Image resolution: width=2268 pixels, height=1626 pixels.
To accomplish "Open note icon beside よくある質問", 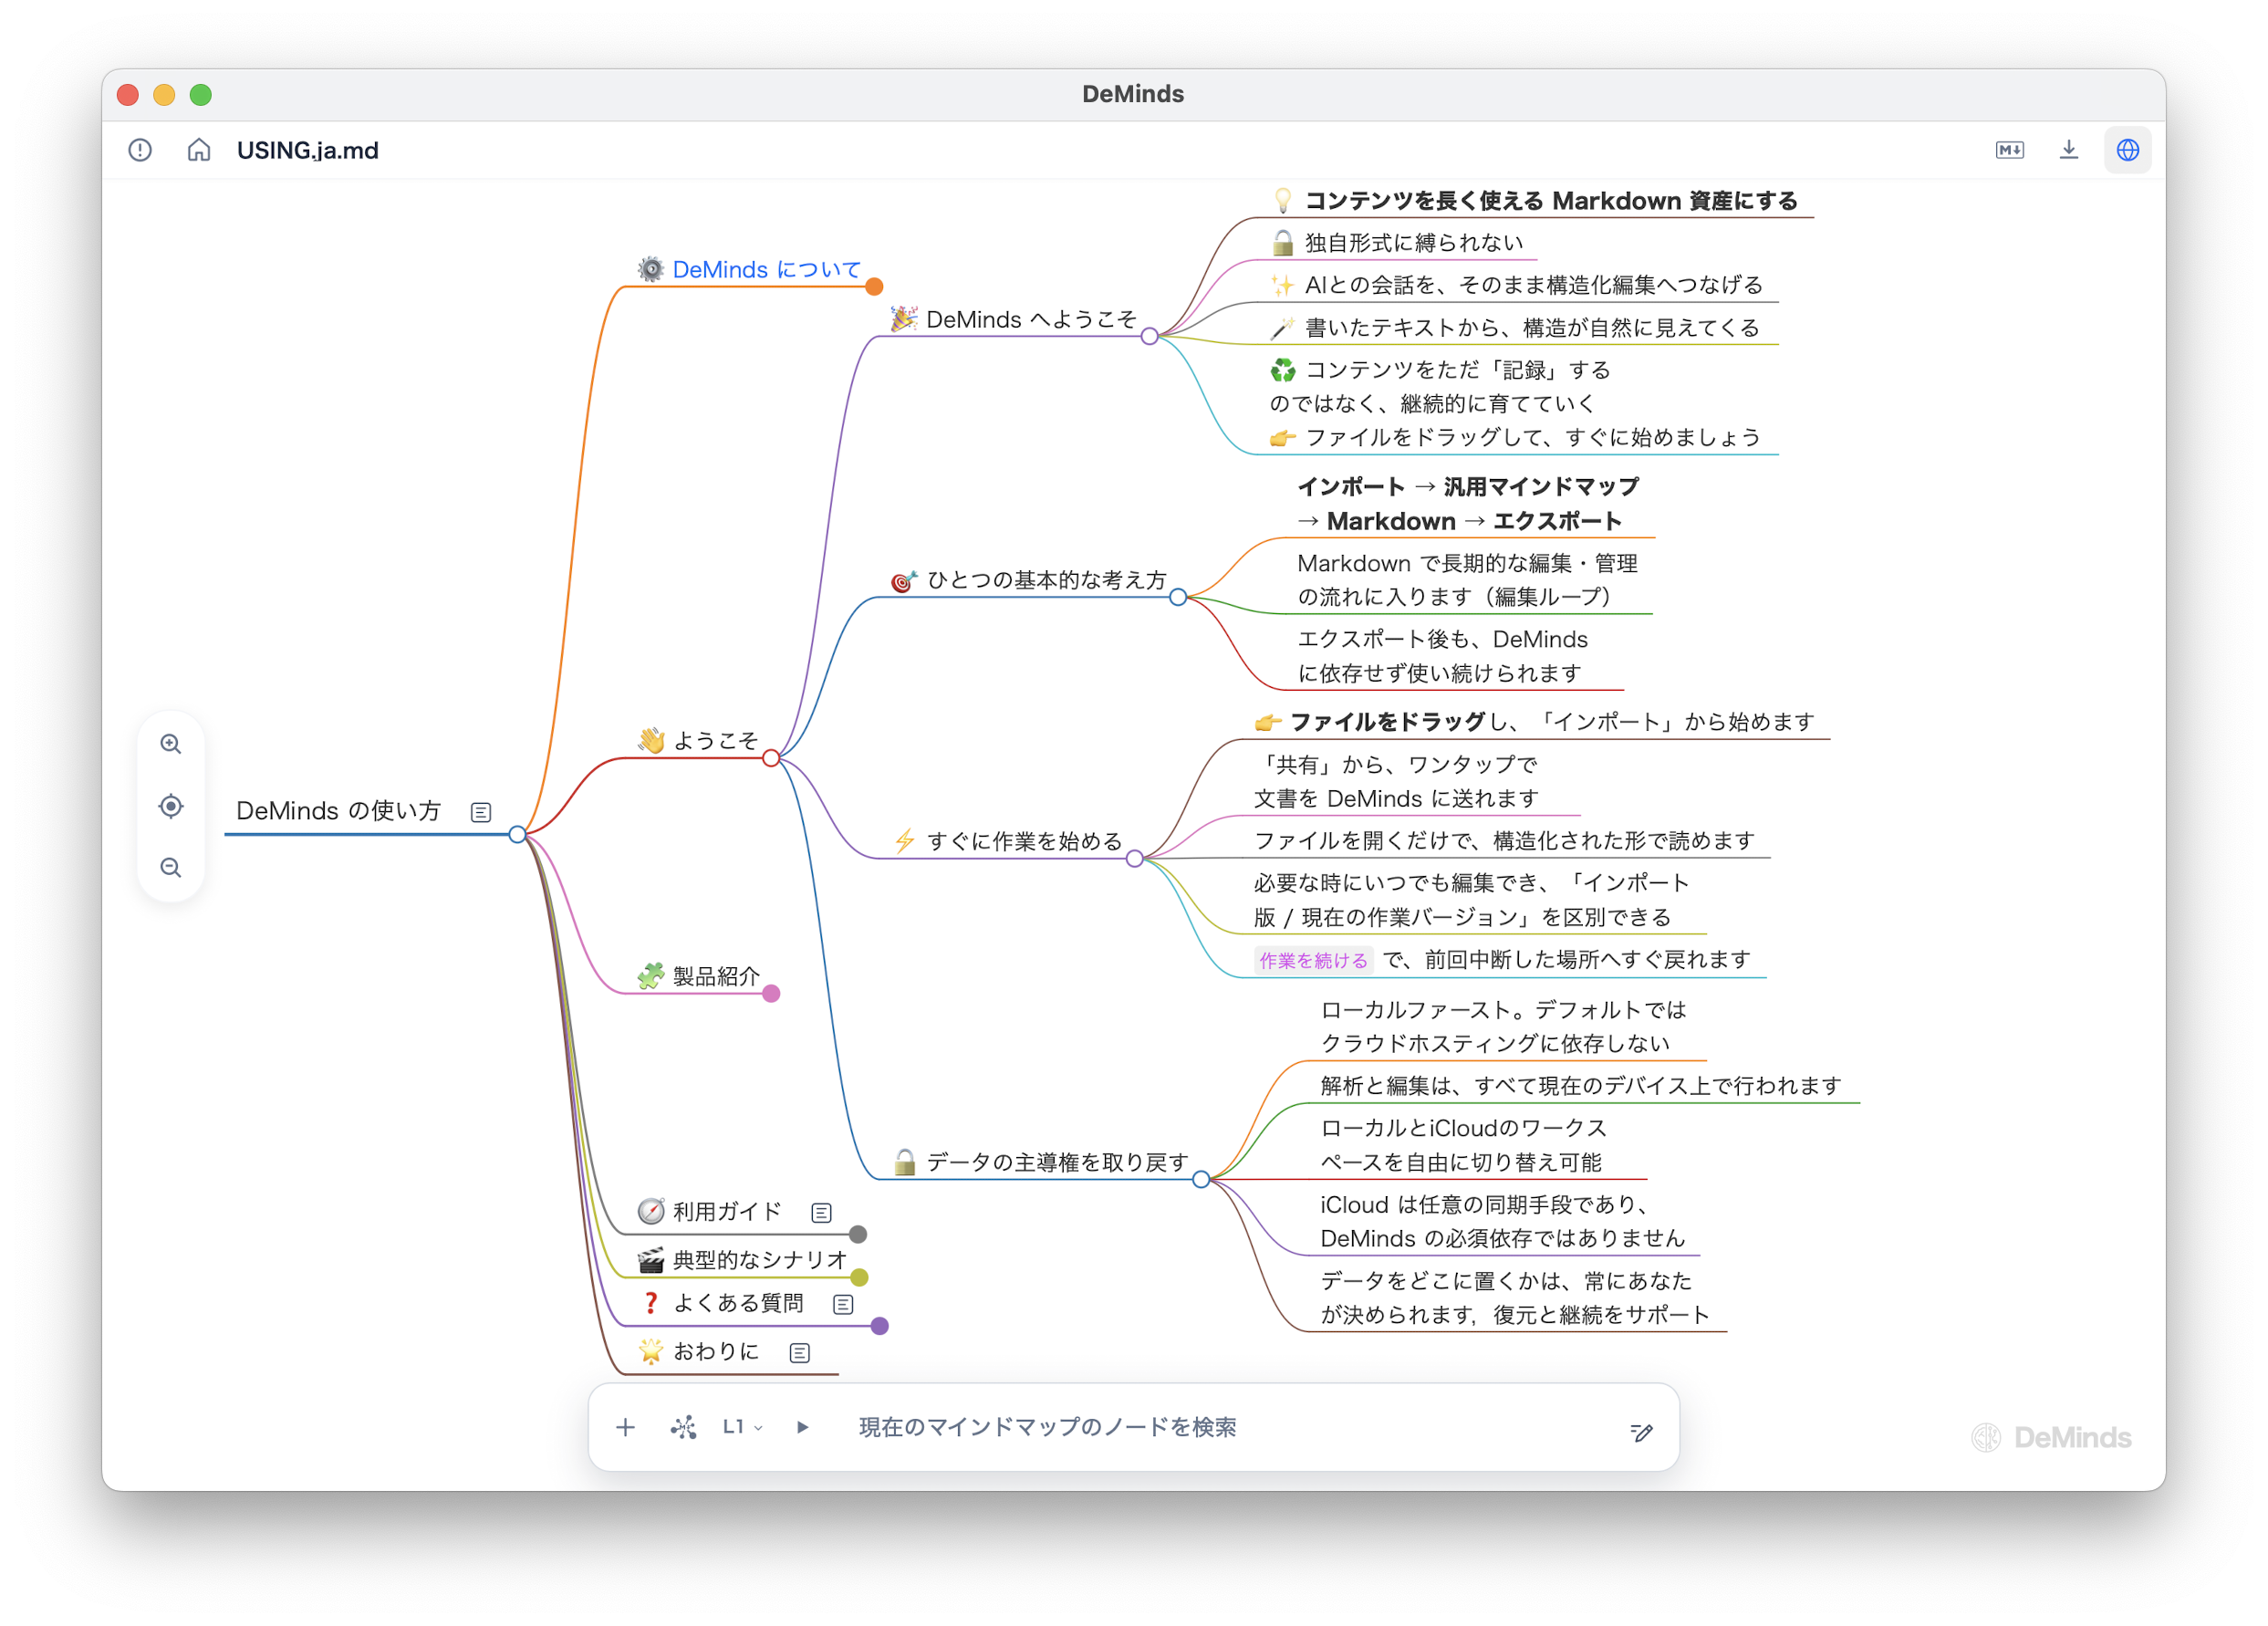I will pos(843,1304).
